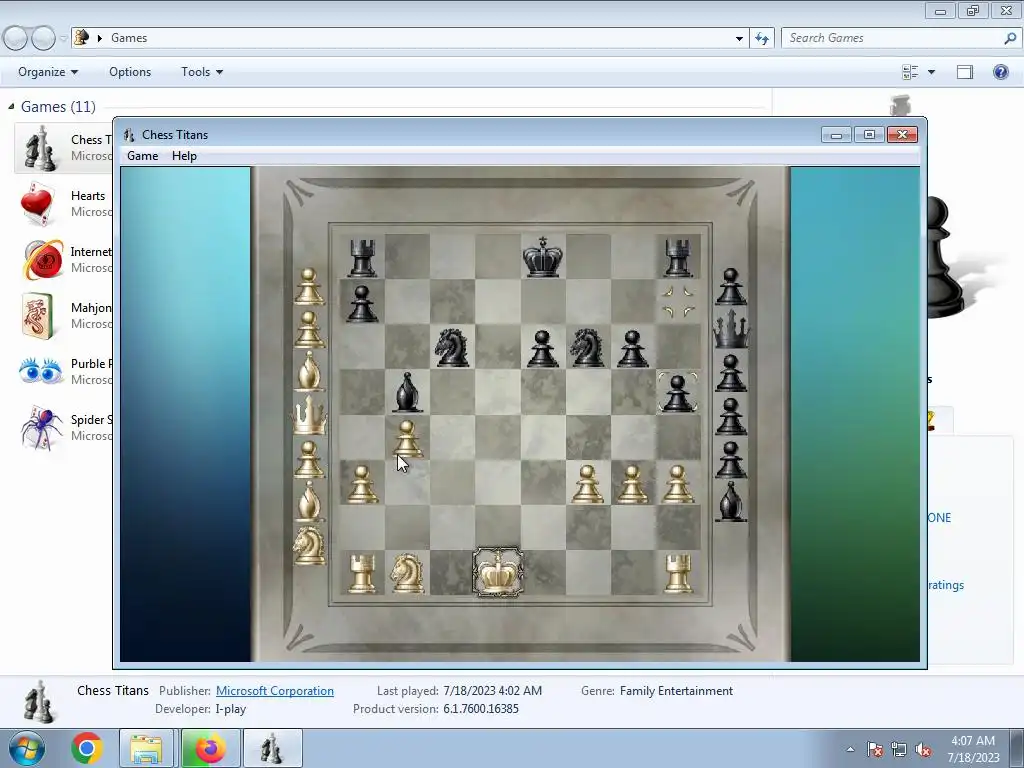Launch Chrome from the taskbar
Viewport: 1024px width, 768px height.
(86, 748)
